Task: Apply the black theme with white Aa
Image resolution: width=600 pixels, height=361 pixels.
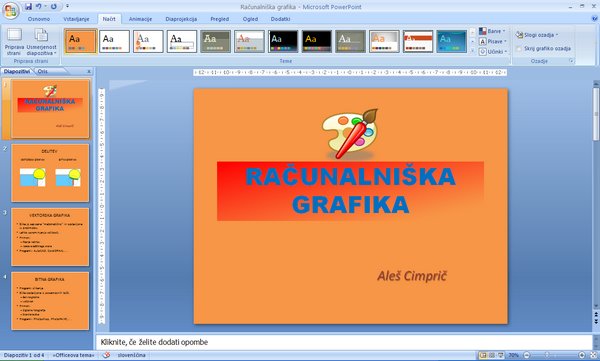Action: pyautogui.click(x=283, y=41)
